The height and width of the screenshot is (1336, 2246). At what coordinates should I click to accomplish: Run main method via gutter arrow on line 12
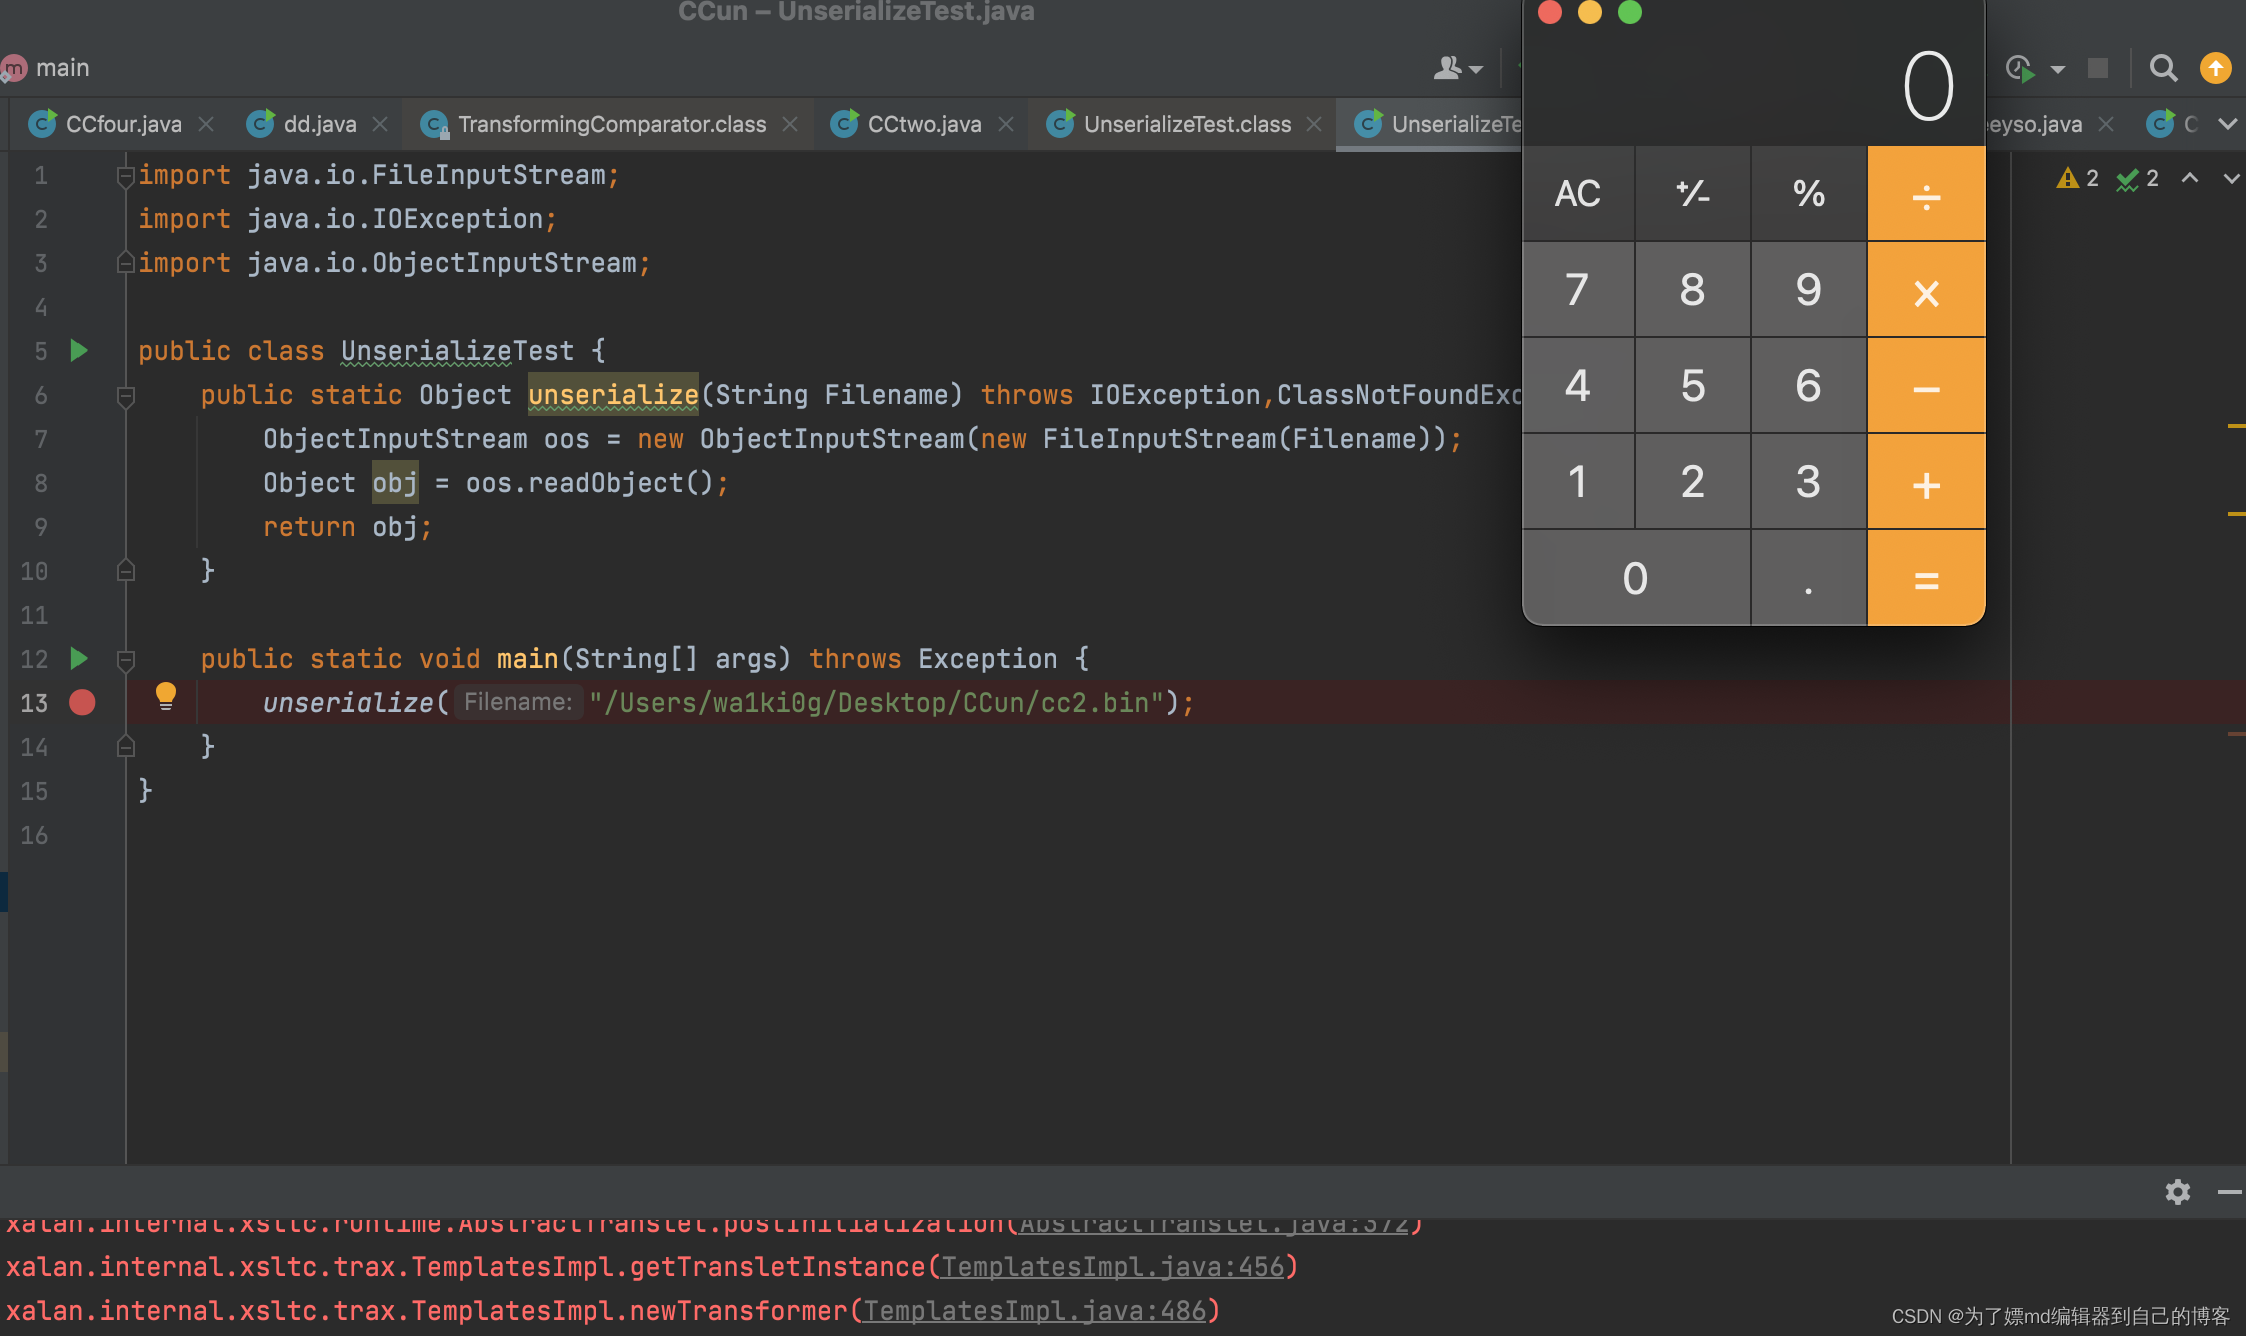click(x=79, y=658)
